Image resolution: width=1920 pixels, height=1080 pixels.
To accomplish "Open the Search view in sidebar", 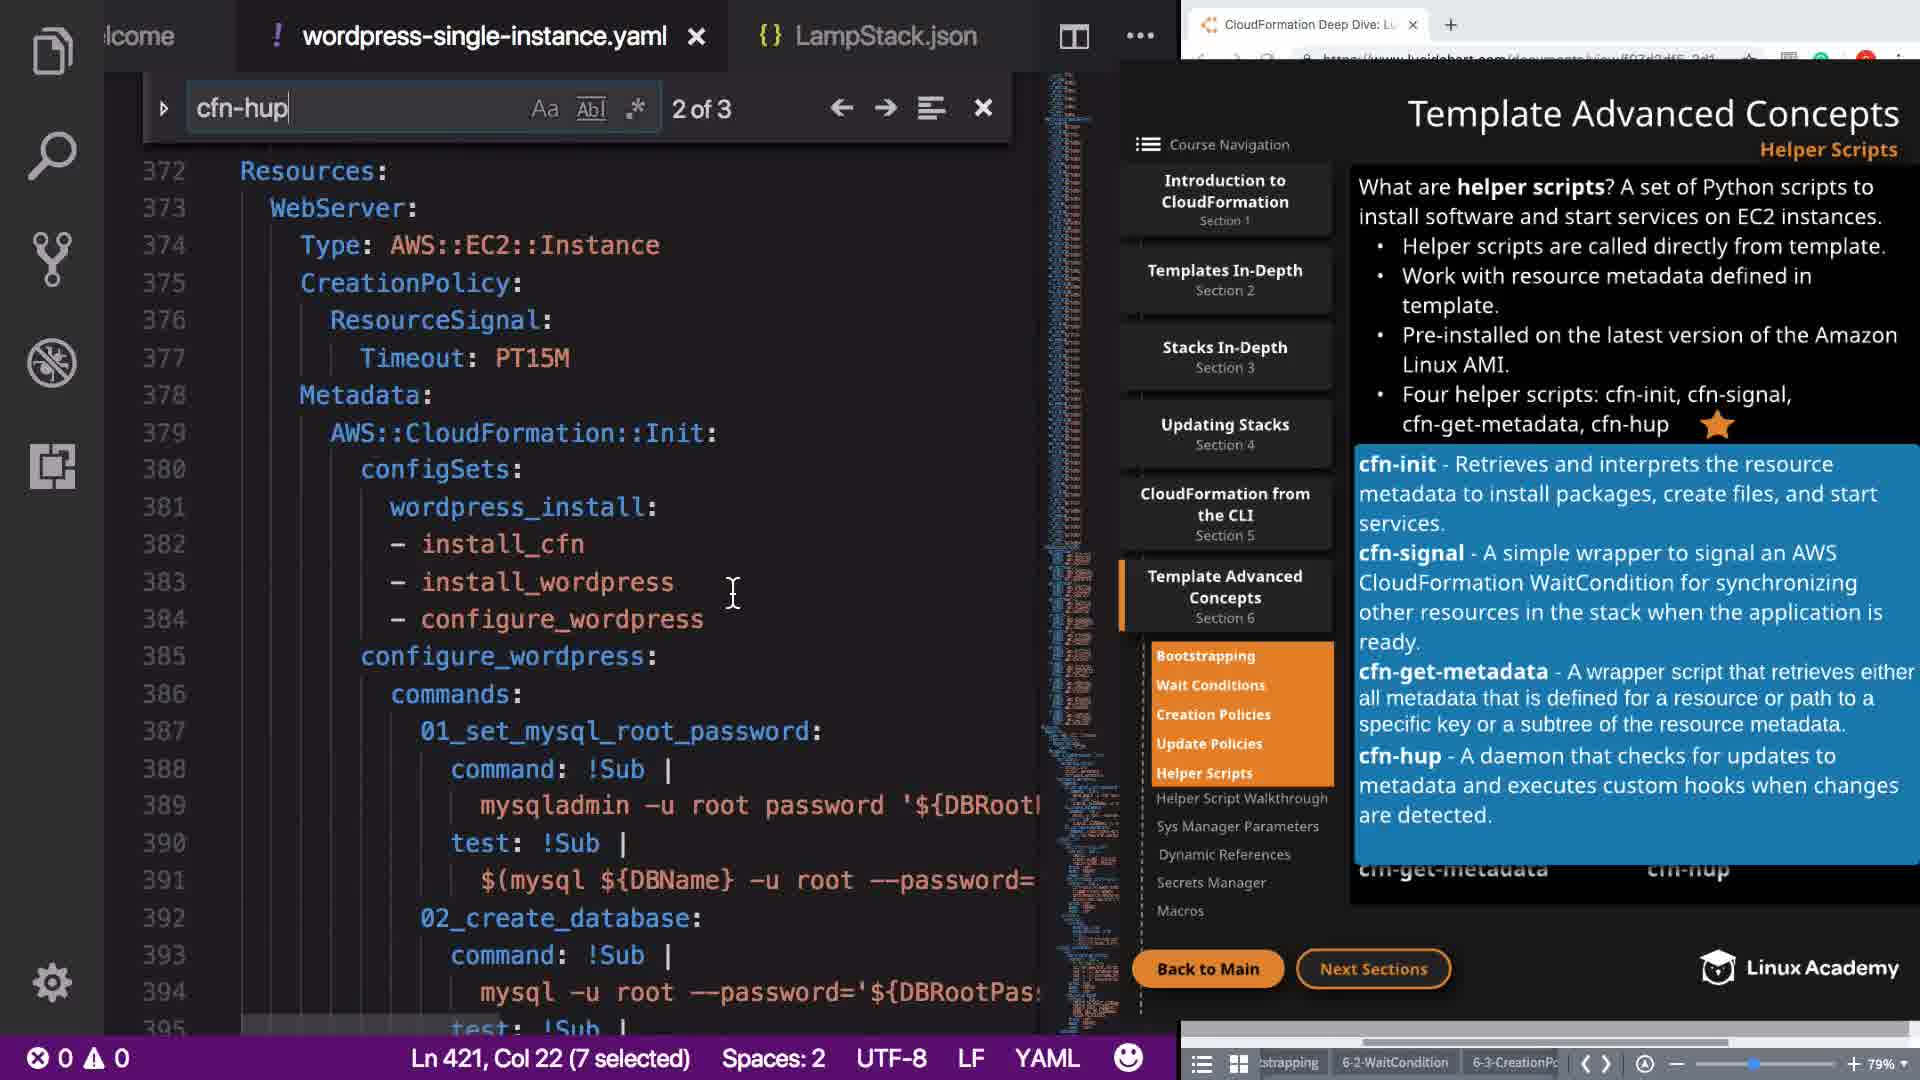I will click(52, 156).
